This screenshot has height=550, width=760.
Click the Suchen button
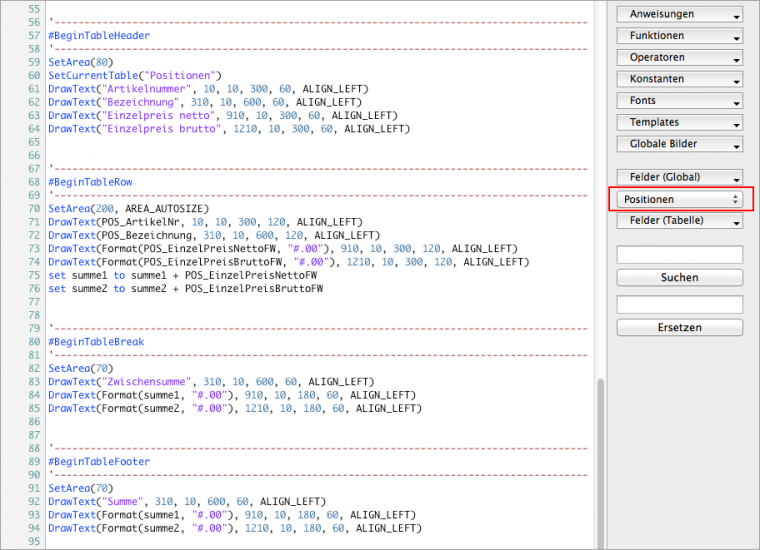(680, 278)
